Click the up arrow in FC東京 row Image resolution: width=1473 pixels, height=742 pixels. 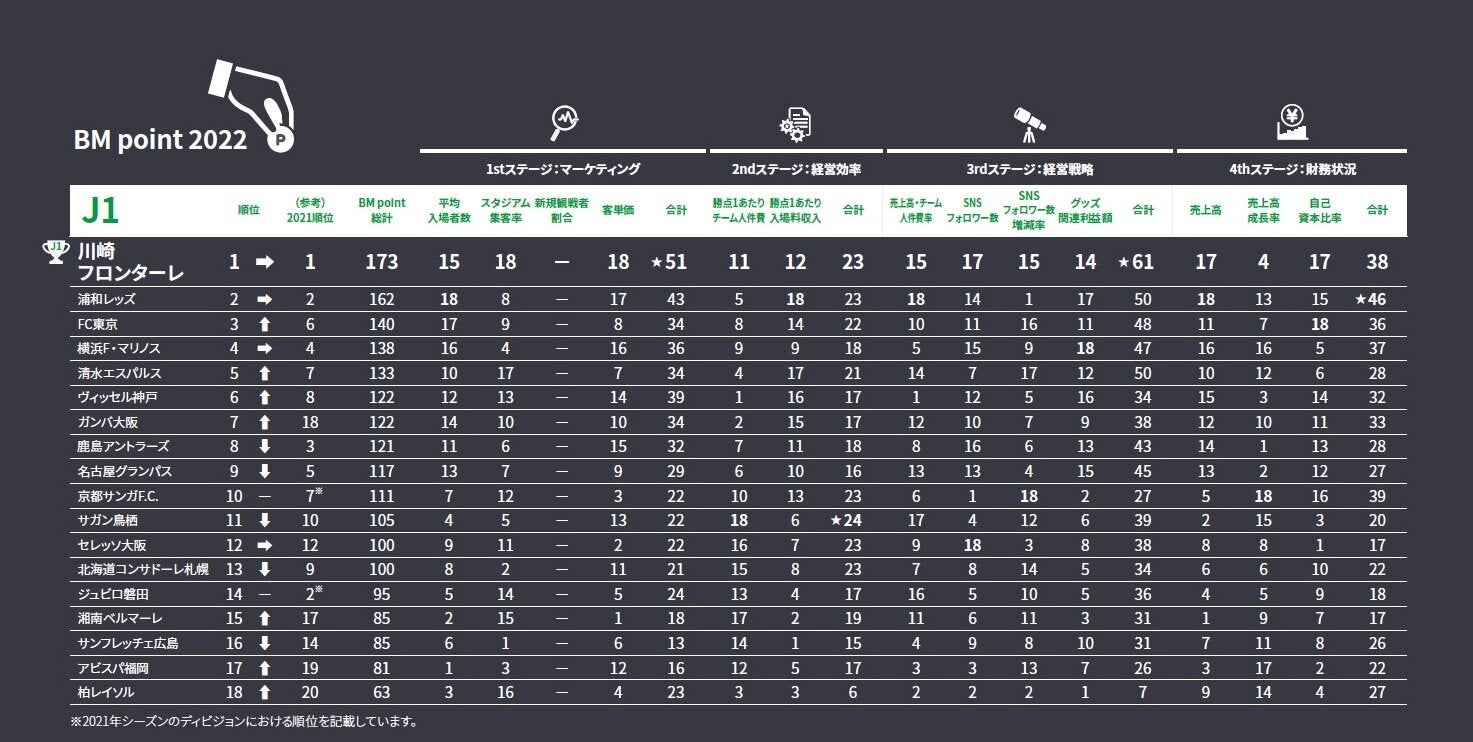264,324
